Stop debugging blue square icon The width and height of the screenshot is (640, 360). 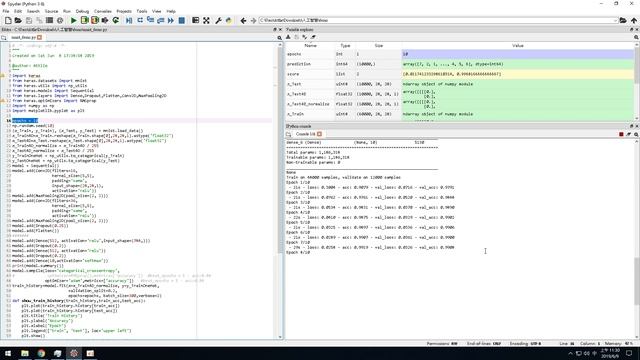point(182,20)
